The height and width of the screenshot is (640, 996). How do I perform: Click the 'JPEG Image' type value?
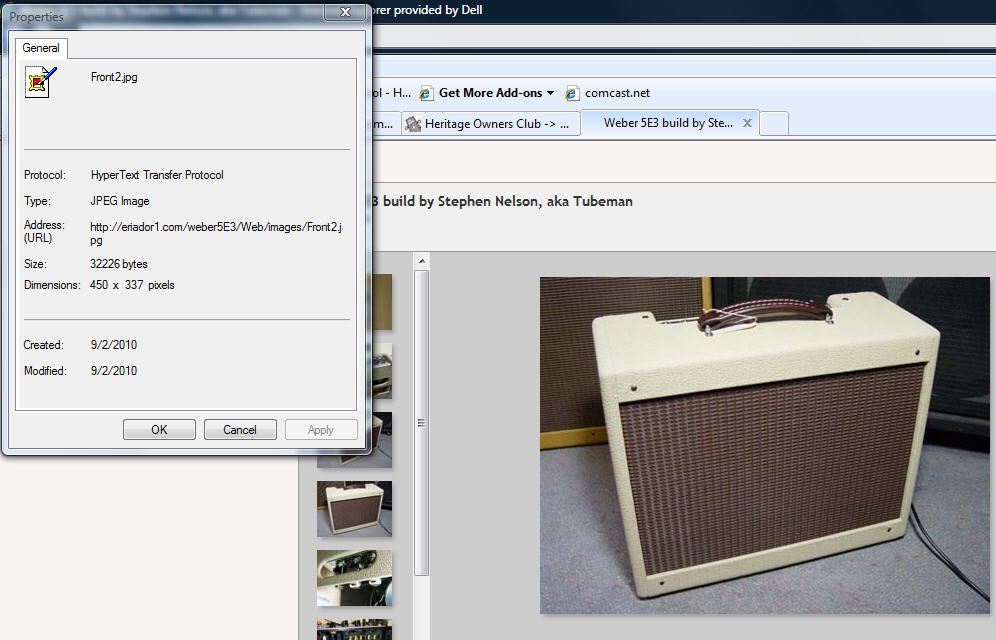(120, 201)
